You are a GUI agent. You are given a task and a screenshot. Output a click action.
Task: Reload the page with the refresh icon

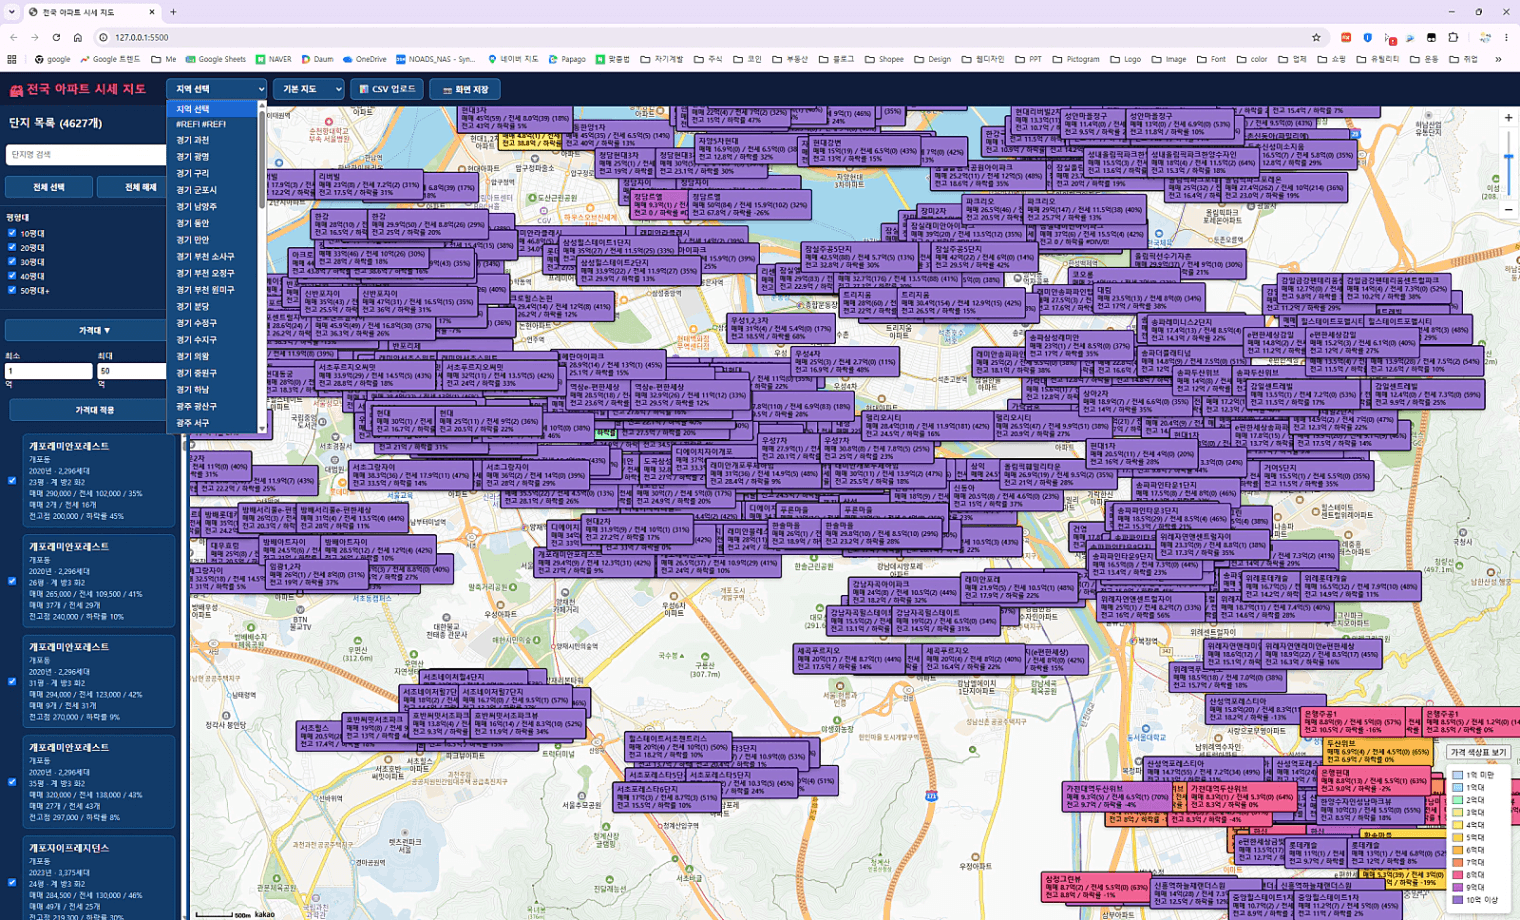(x=56, y=37)
